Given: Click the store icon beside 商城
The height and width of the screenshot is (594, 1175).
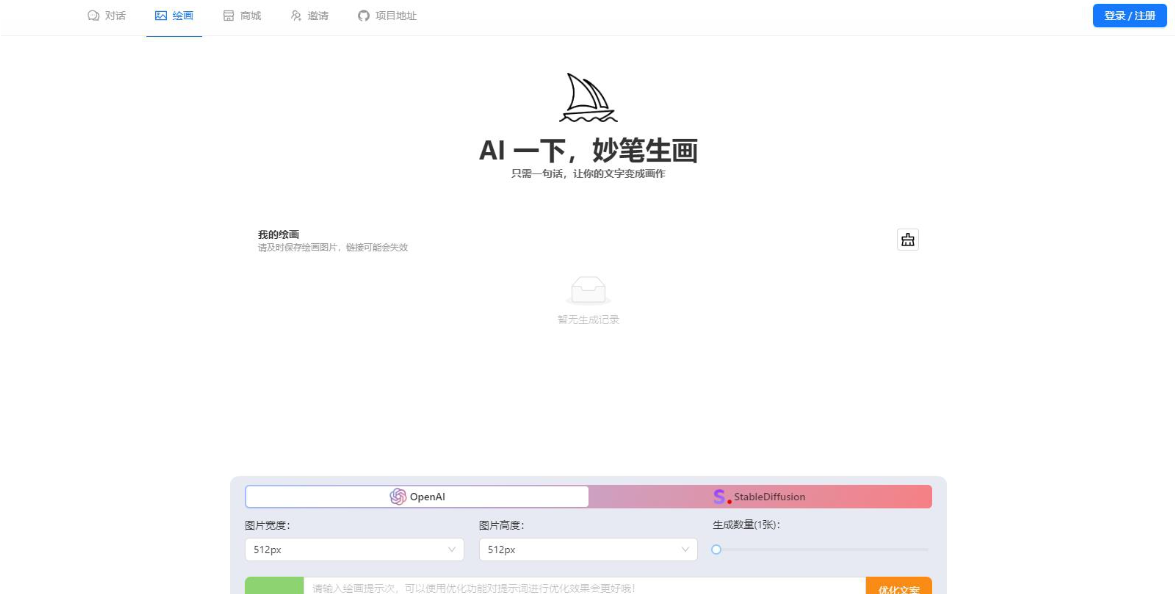Looking at the screenshot, I should pos(229,16).
